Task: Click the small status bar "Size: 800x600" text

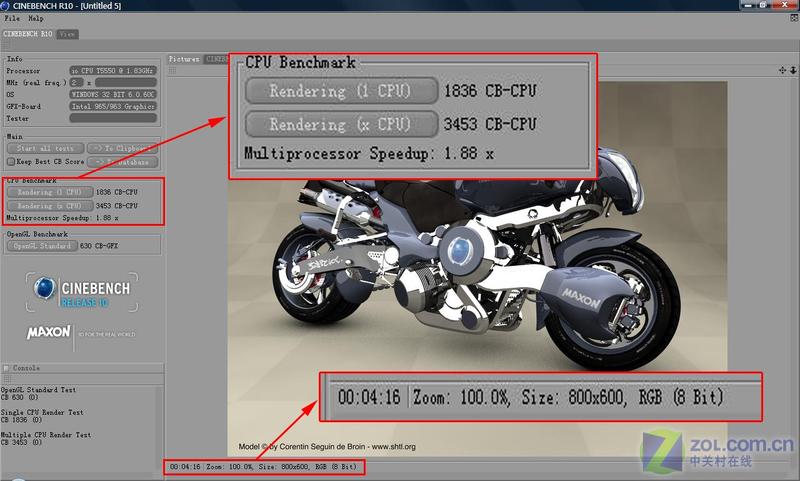Action: (284, 467)
